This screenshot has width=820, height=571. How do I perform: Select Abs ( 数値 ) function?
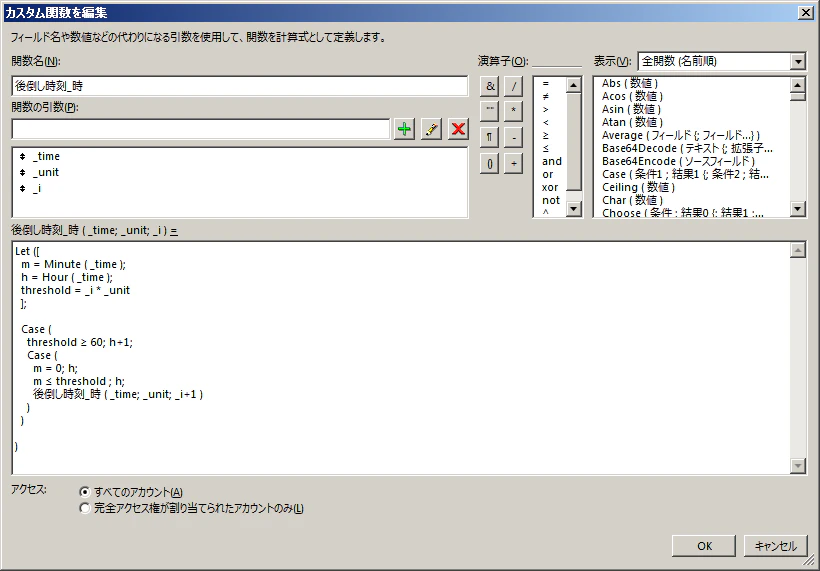(x=630, y=83)
